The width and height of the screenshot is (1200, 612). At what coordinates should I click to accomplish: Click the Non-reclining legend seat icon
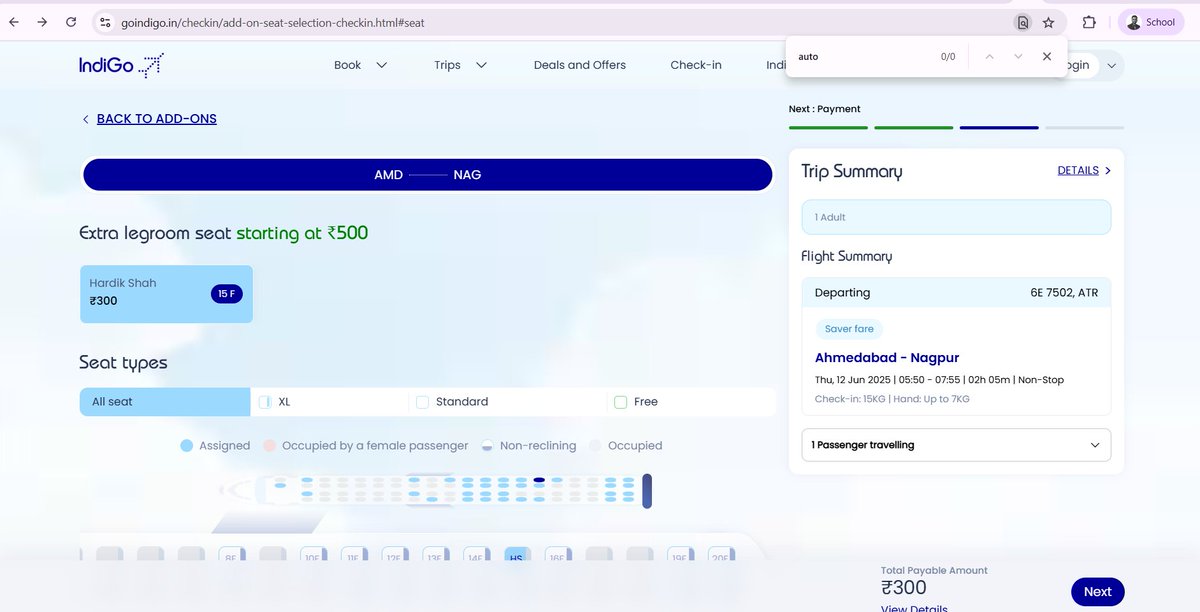[487, 446]
